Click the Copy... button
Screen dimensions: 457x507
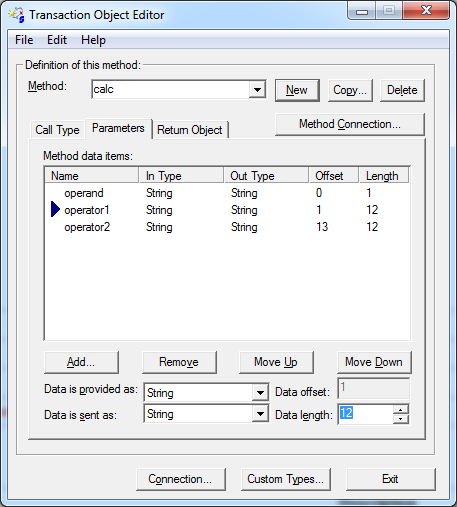point(350,90)
